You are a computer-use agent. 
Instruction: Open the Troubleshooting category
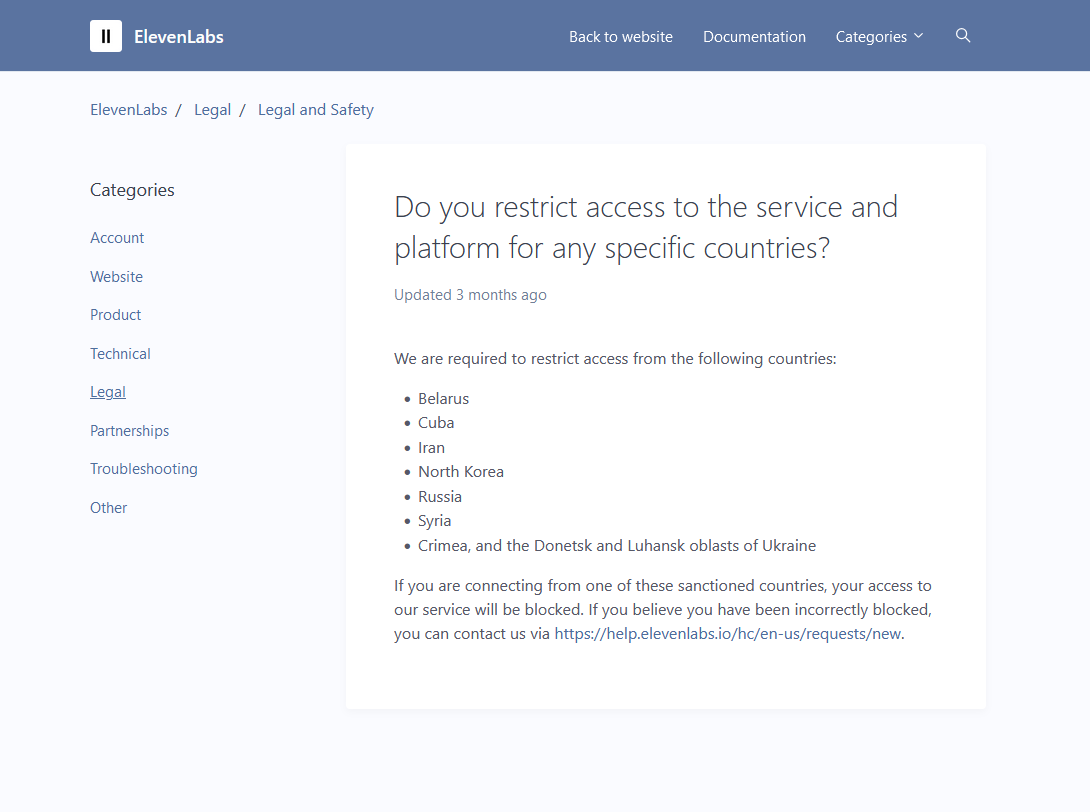[144, 469]
